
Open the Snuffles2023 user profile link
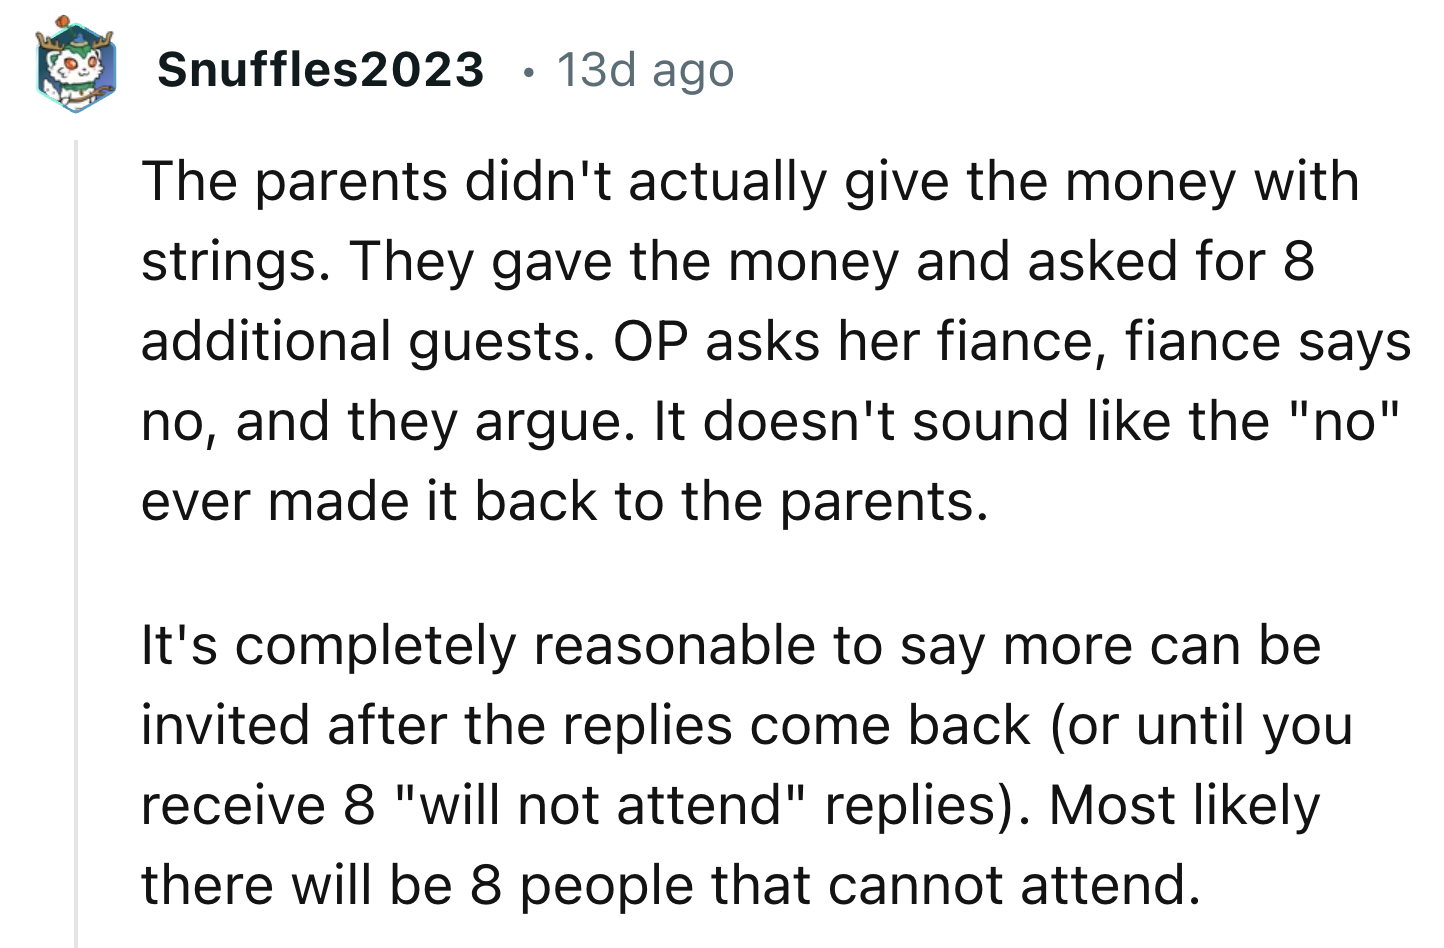pos(320,70)
